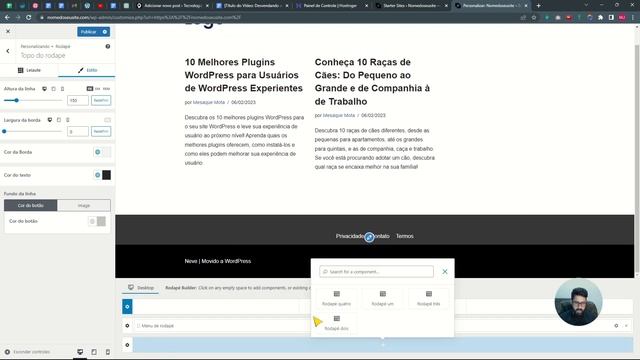Open the builder gear at right end of row
Screen dimensions: 640x360
click(x=616, y=326)
